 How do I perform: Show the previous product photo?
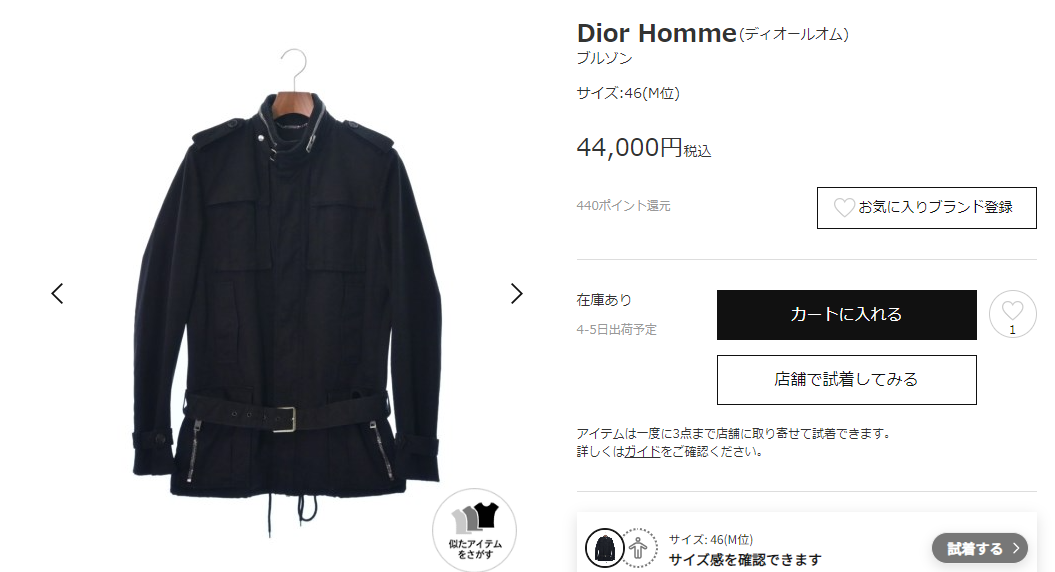[x=58, y=293]
